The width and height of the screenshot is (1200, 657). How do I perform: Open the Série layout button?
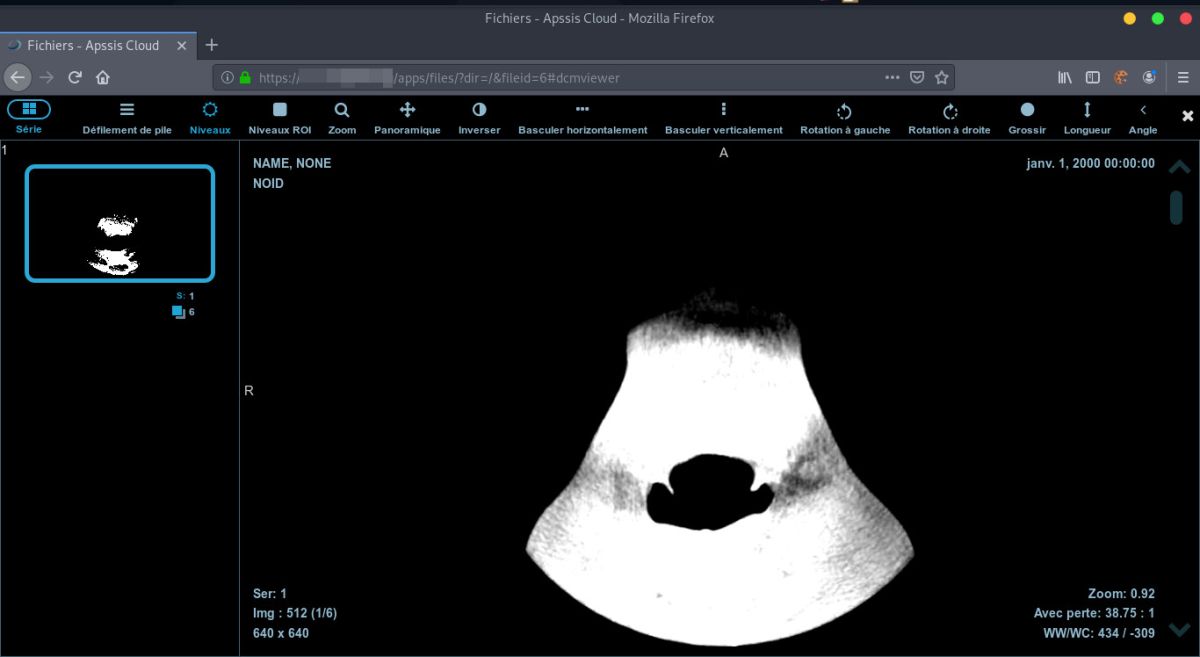(29, 110)
